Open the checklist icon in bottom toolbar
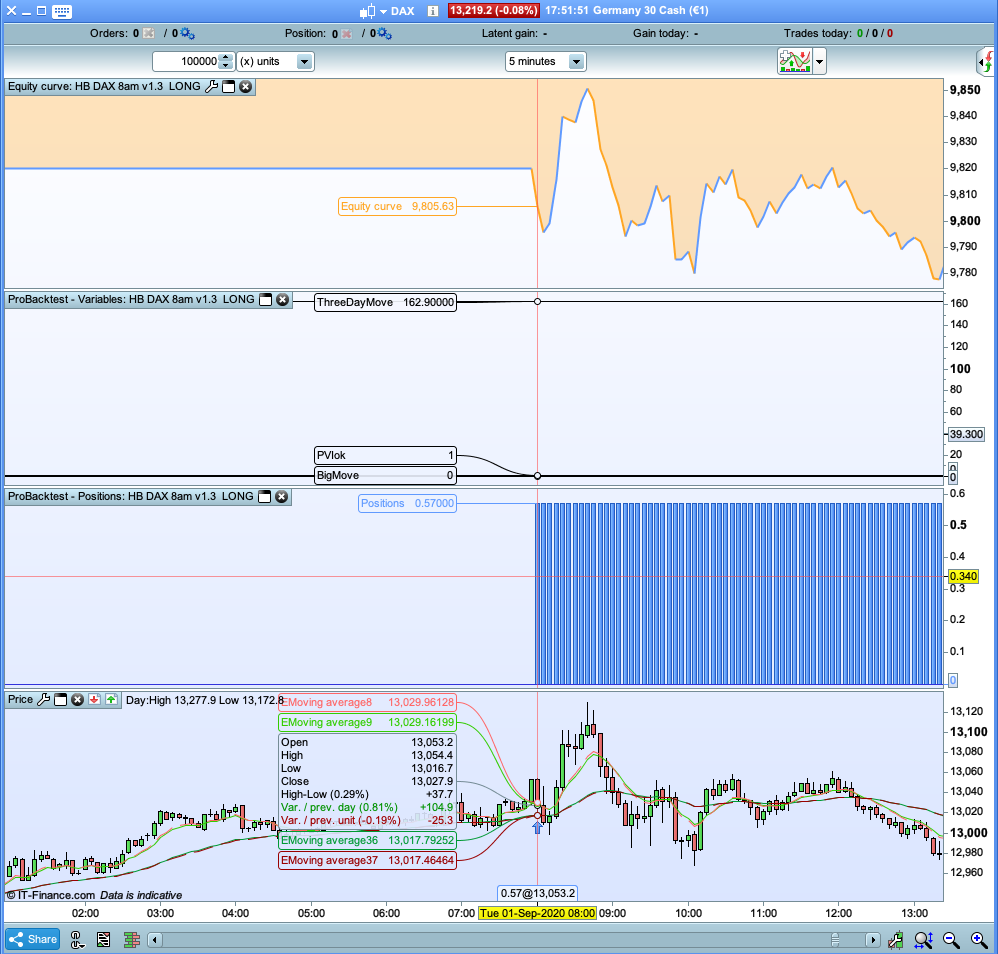This screenshot has width=998, height=954. tap(104, 939)
